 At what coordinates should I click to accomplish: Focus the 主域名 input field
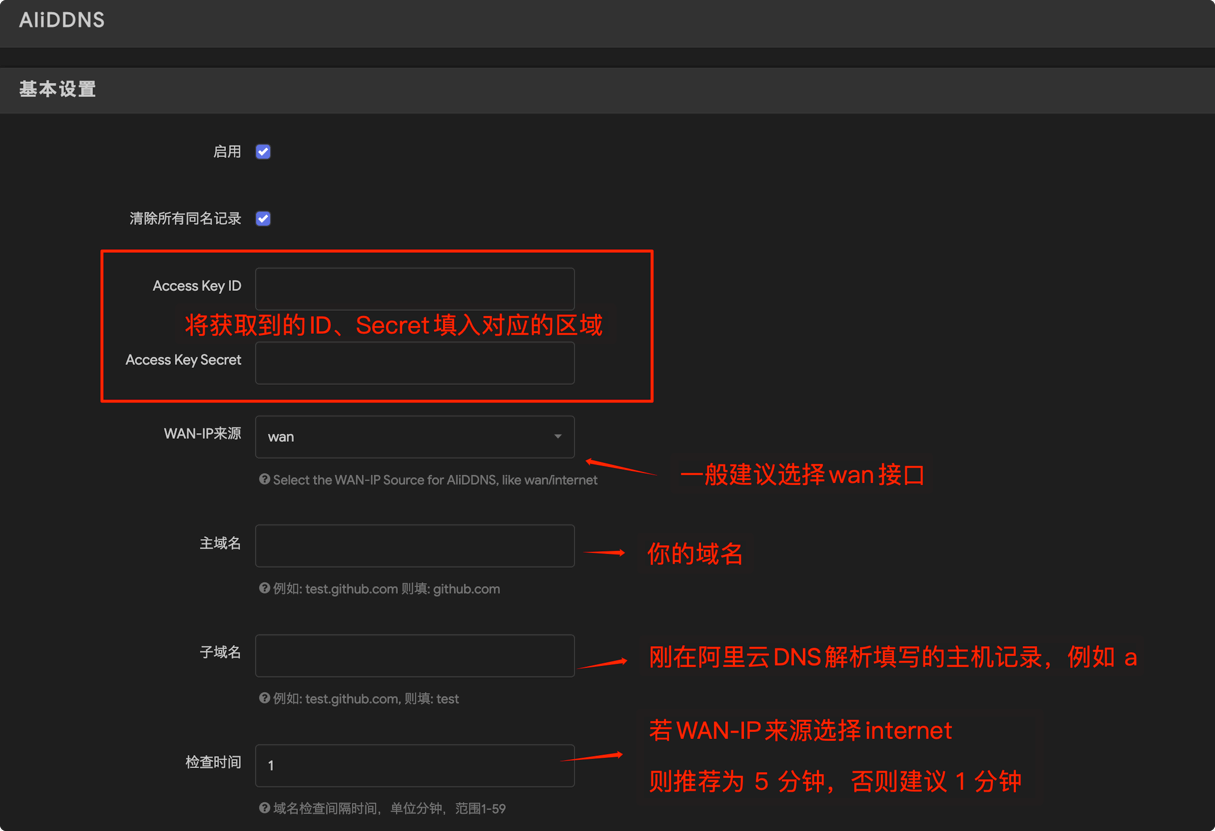pyautogui.click(x=415, y=546)
